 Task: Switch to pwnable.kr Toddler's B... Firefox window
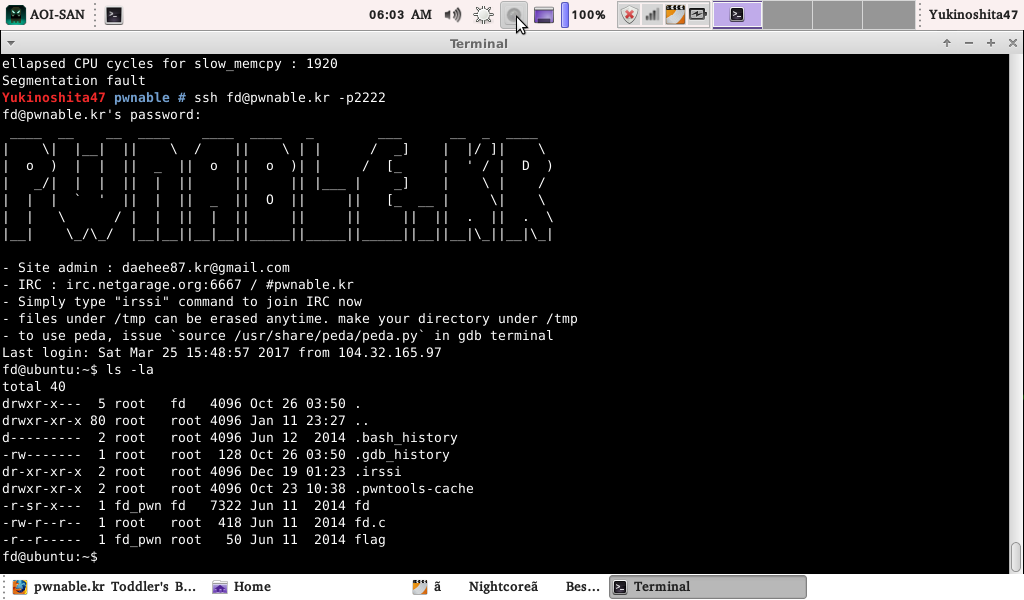pyautogui.click(x=104, y=586)
